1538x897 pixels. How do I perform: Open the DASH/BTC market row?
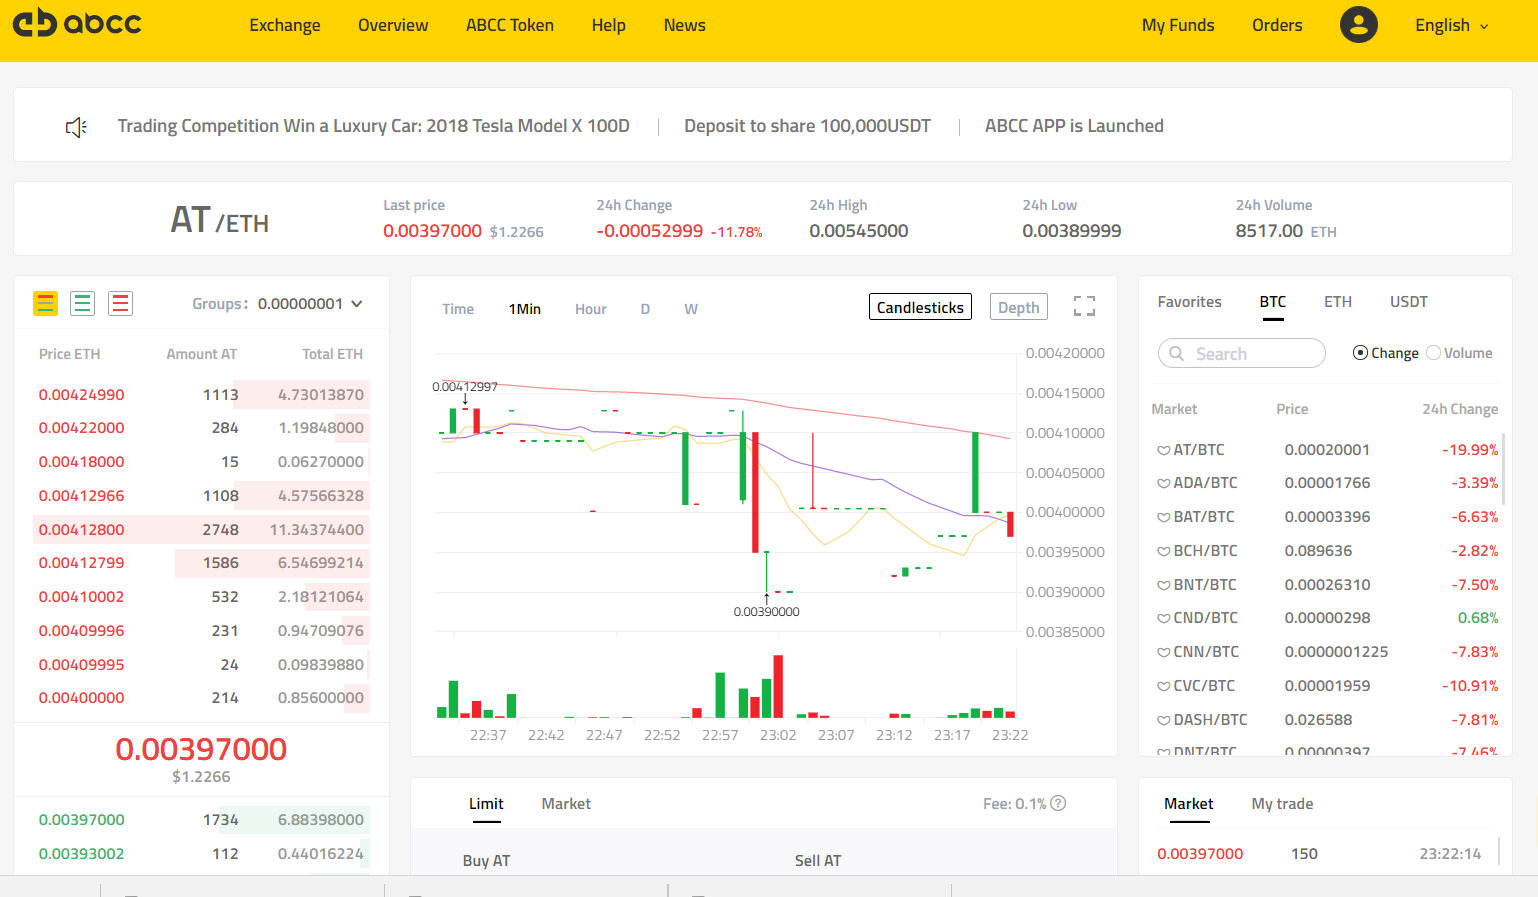tap(1327, 720)
